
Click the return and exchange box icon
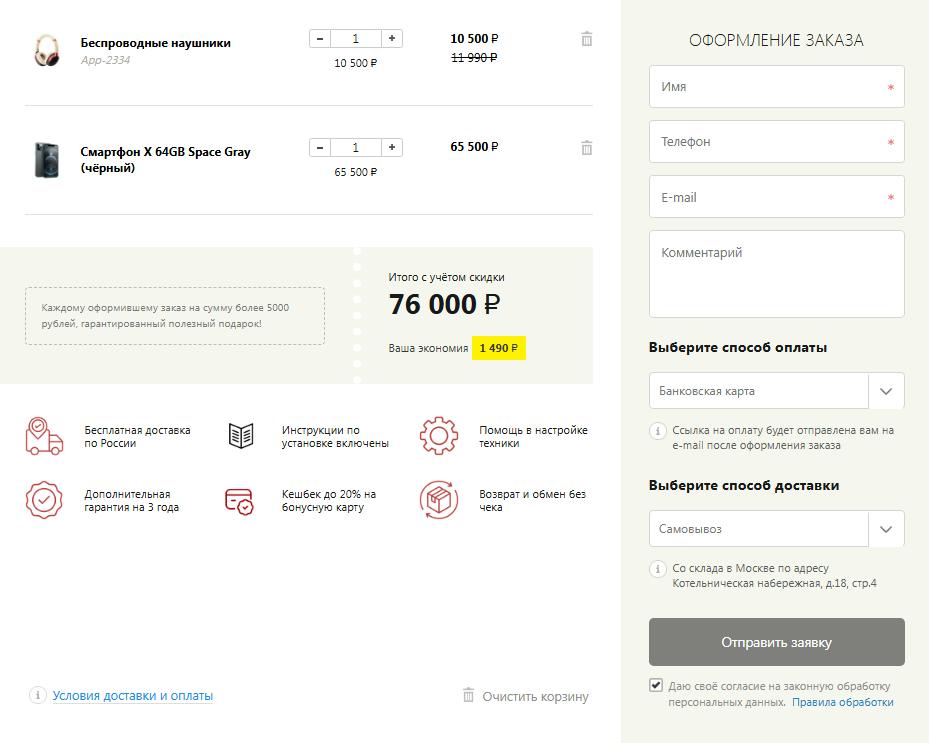click(x=438, y=500)
